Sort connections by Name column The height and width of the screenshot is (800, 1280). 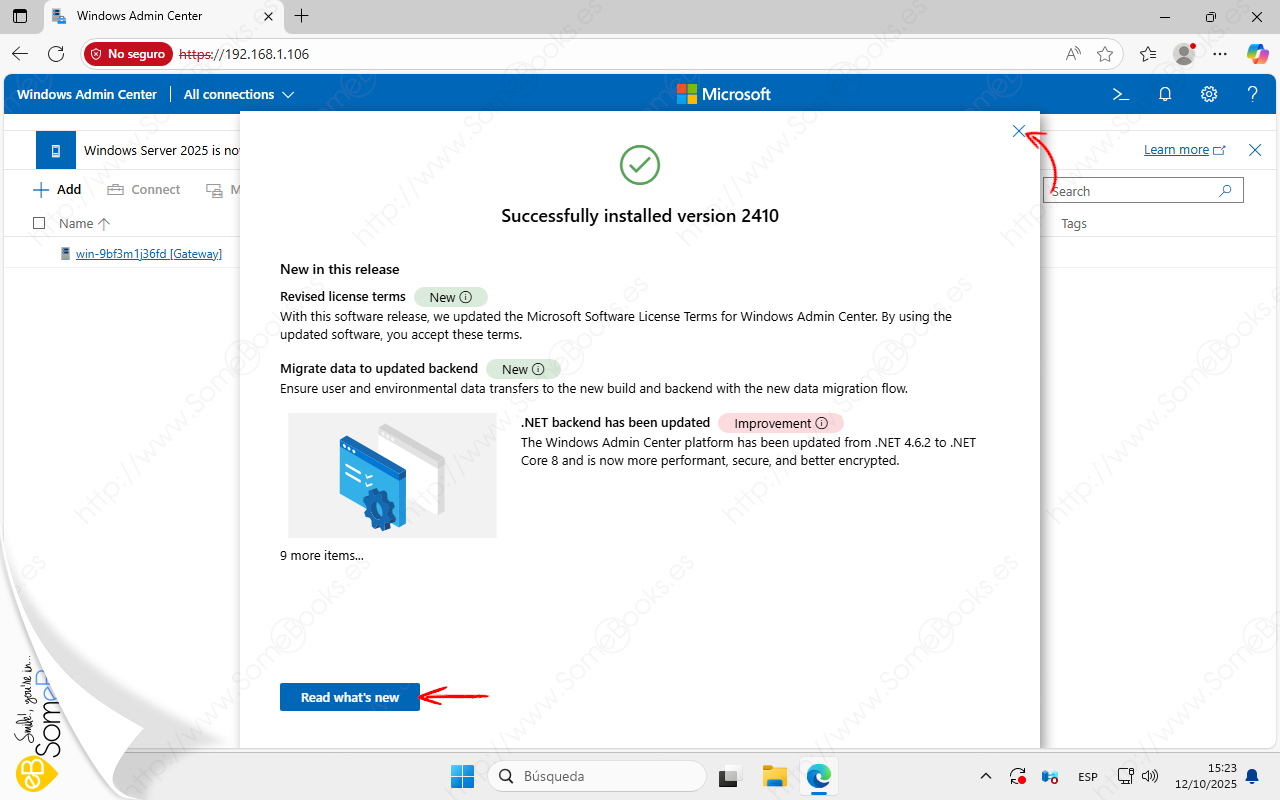[x=76, y=223]
